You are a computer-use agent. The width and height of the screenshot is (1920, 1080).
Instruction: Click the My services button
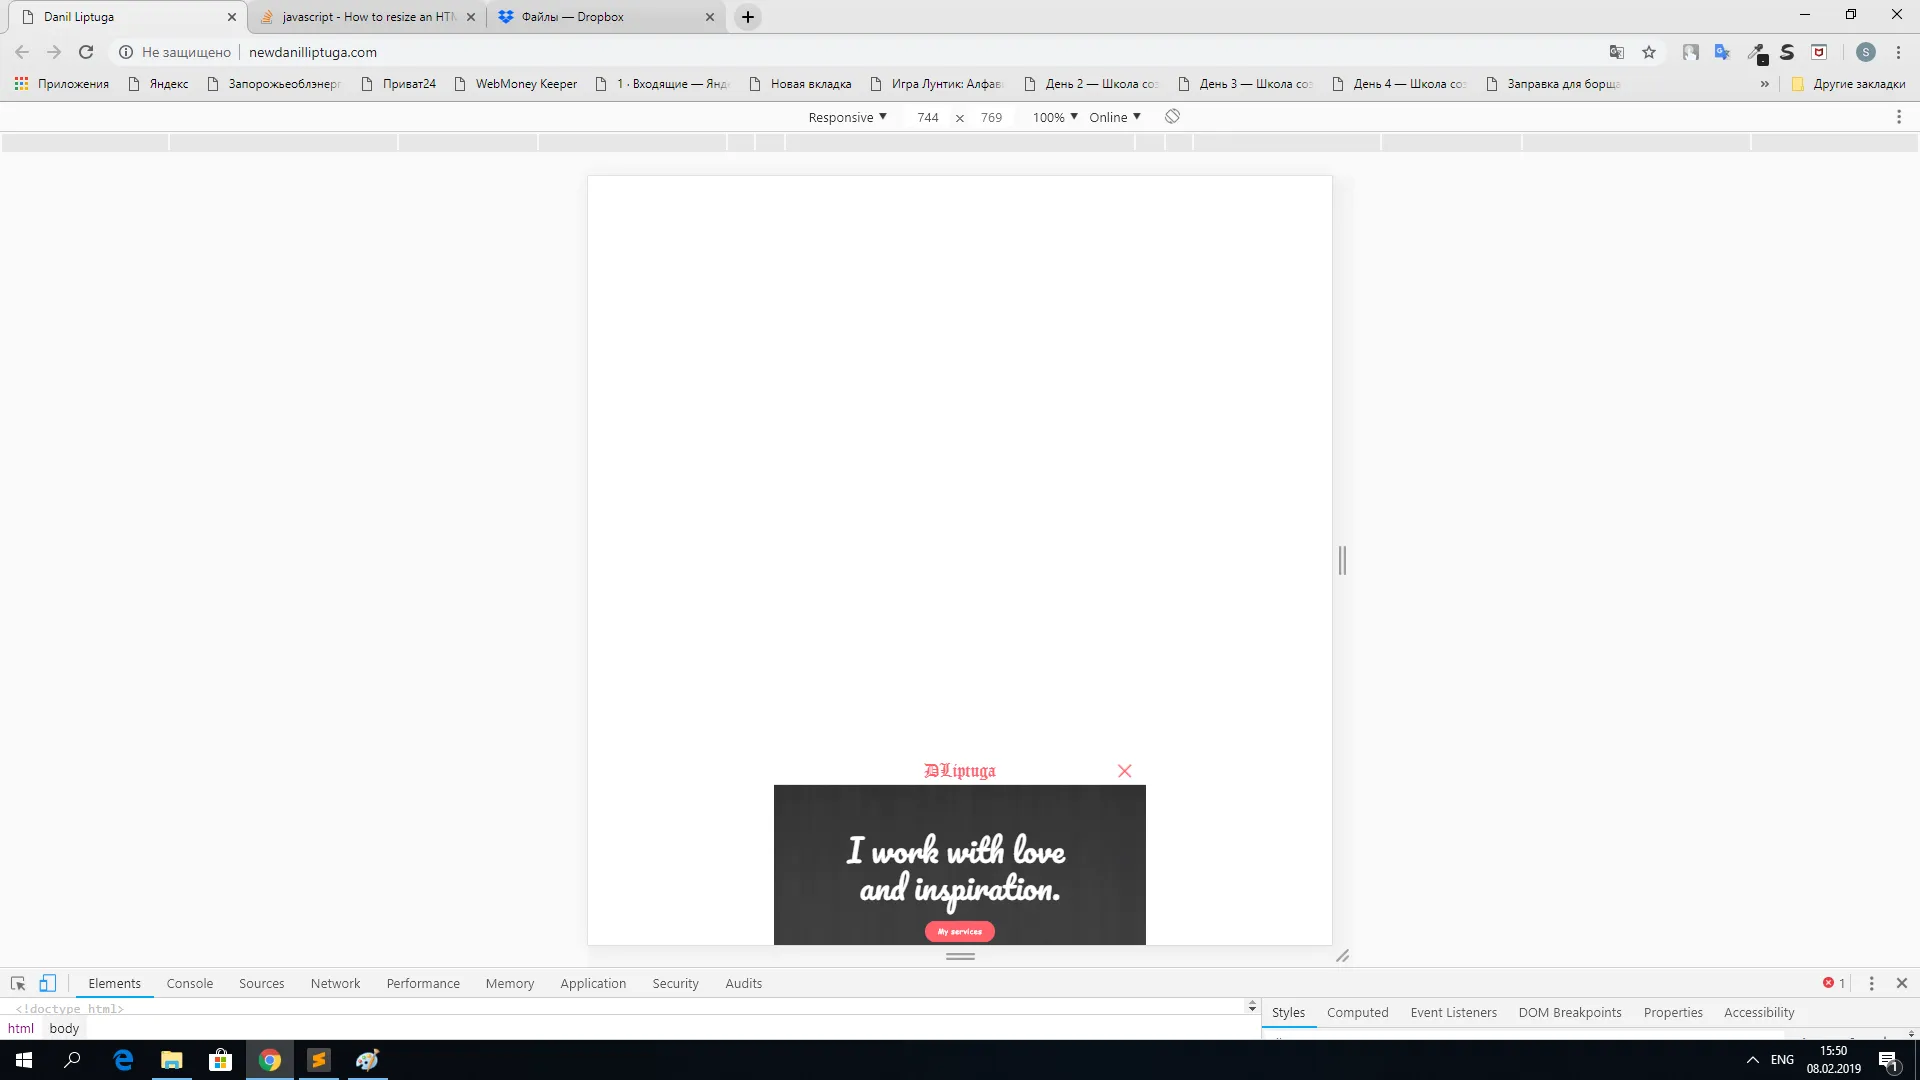[959, 931]
